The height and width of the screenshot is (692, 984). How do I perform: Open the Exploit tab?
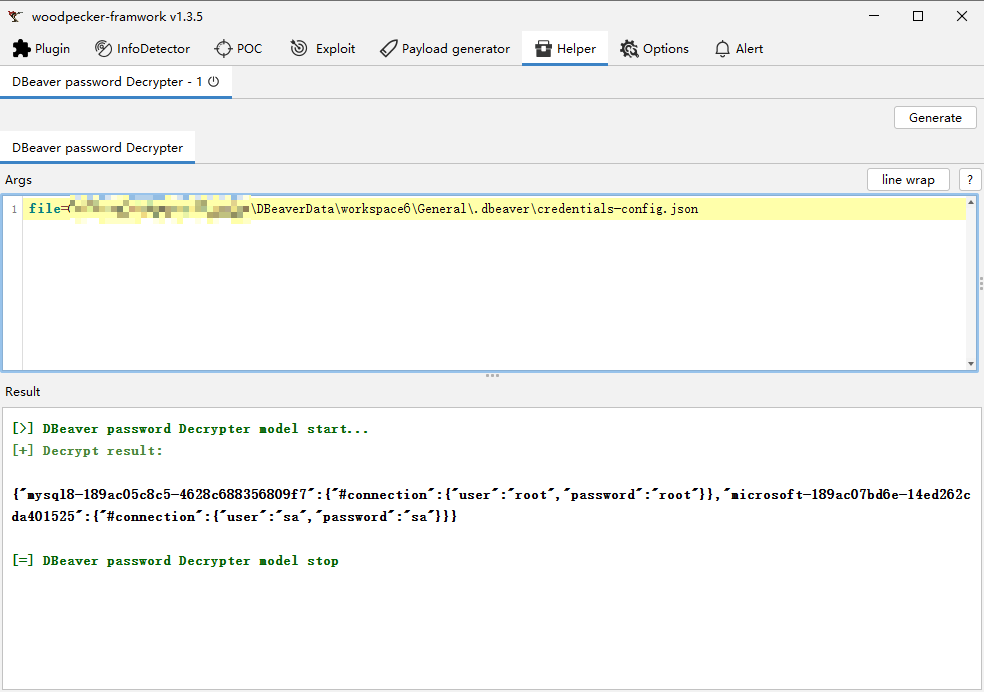tap(323, 48)
